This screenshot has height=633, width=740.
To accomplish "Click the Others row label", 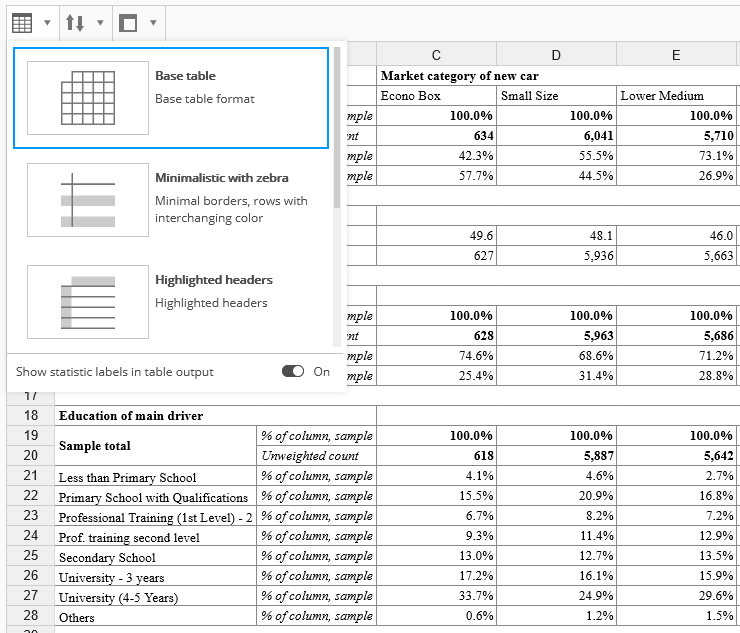I will tap(156, 617).
